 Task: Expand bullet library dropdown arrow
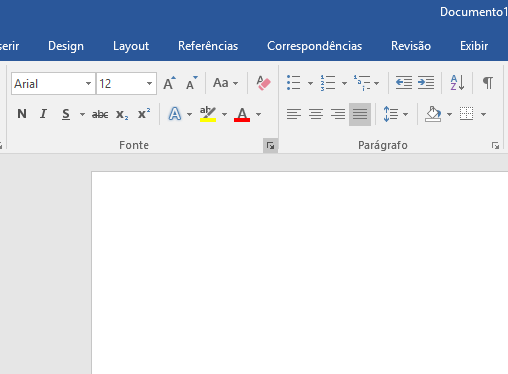(x=310, y=83)
